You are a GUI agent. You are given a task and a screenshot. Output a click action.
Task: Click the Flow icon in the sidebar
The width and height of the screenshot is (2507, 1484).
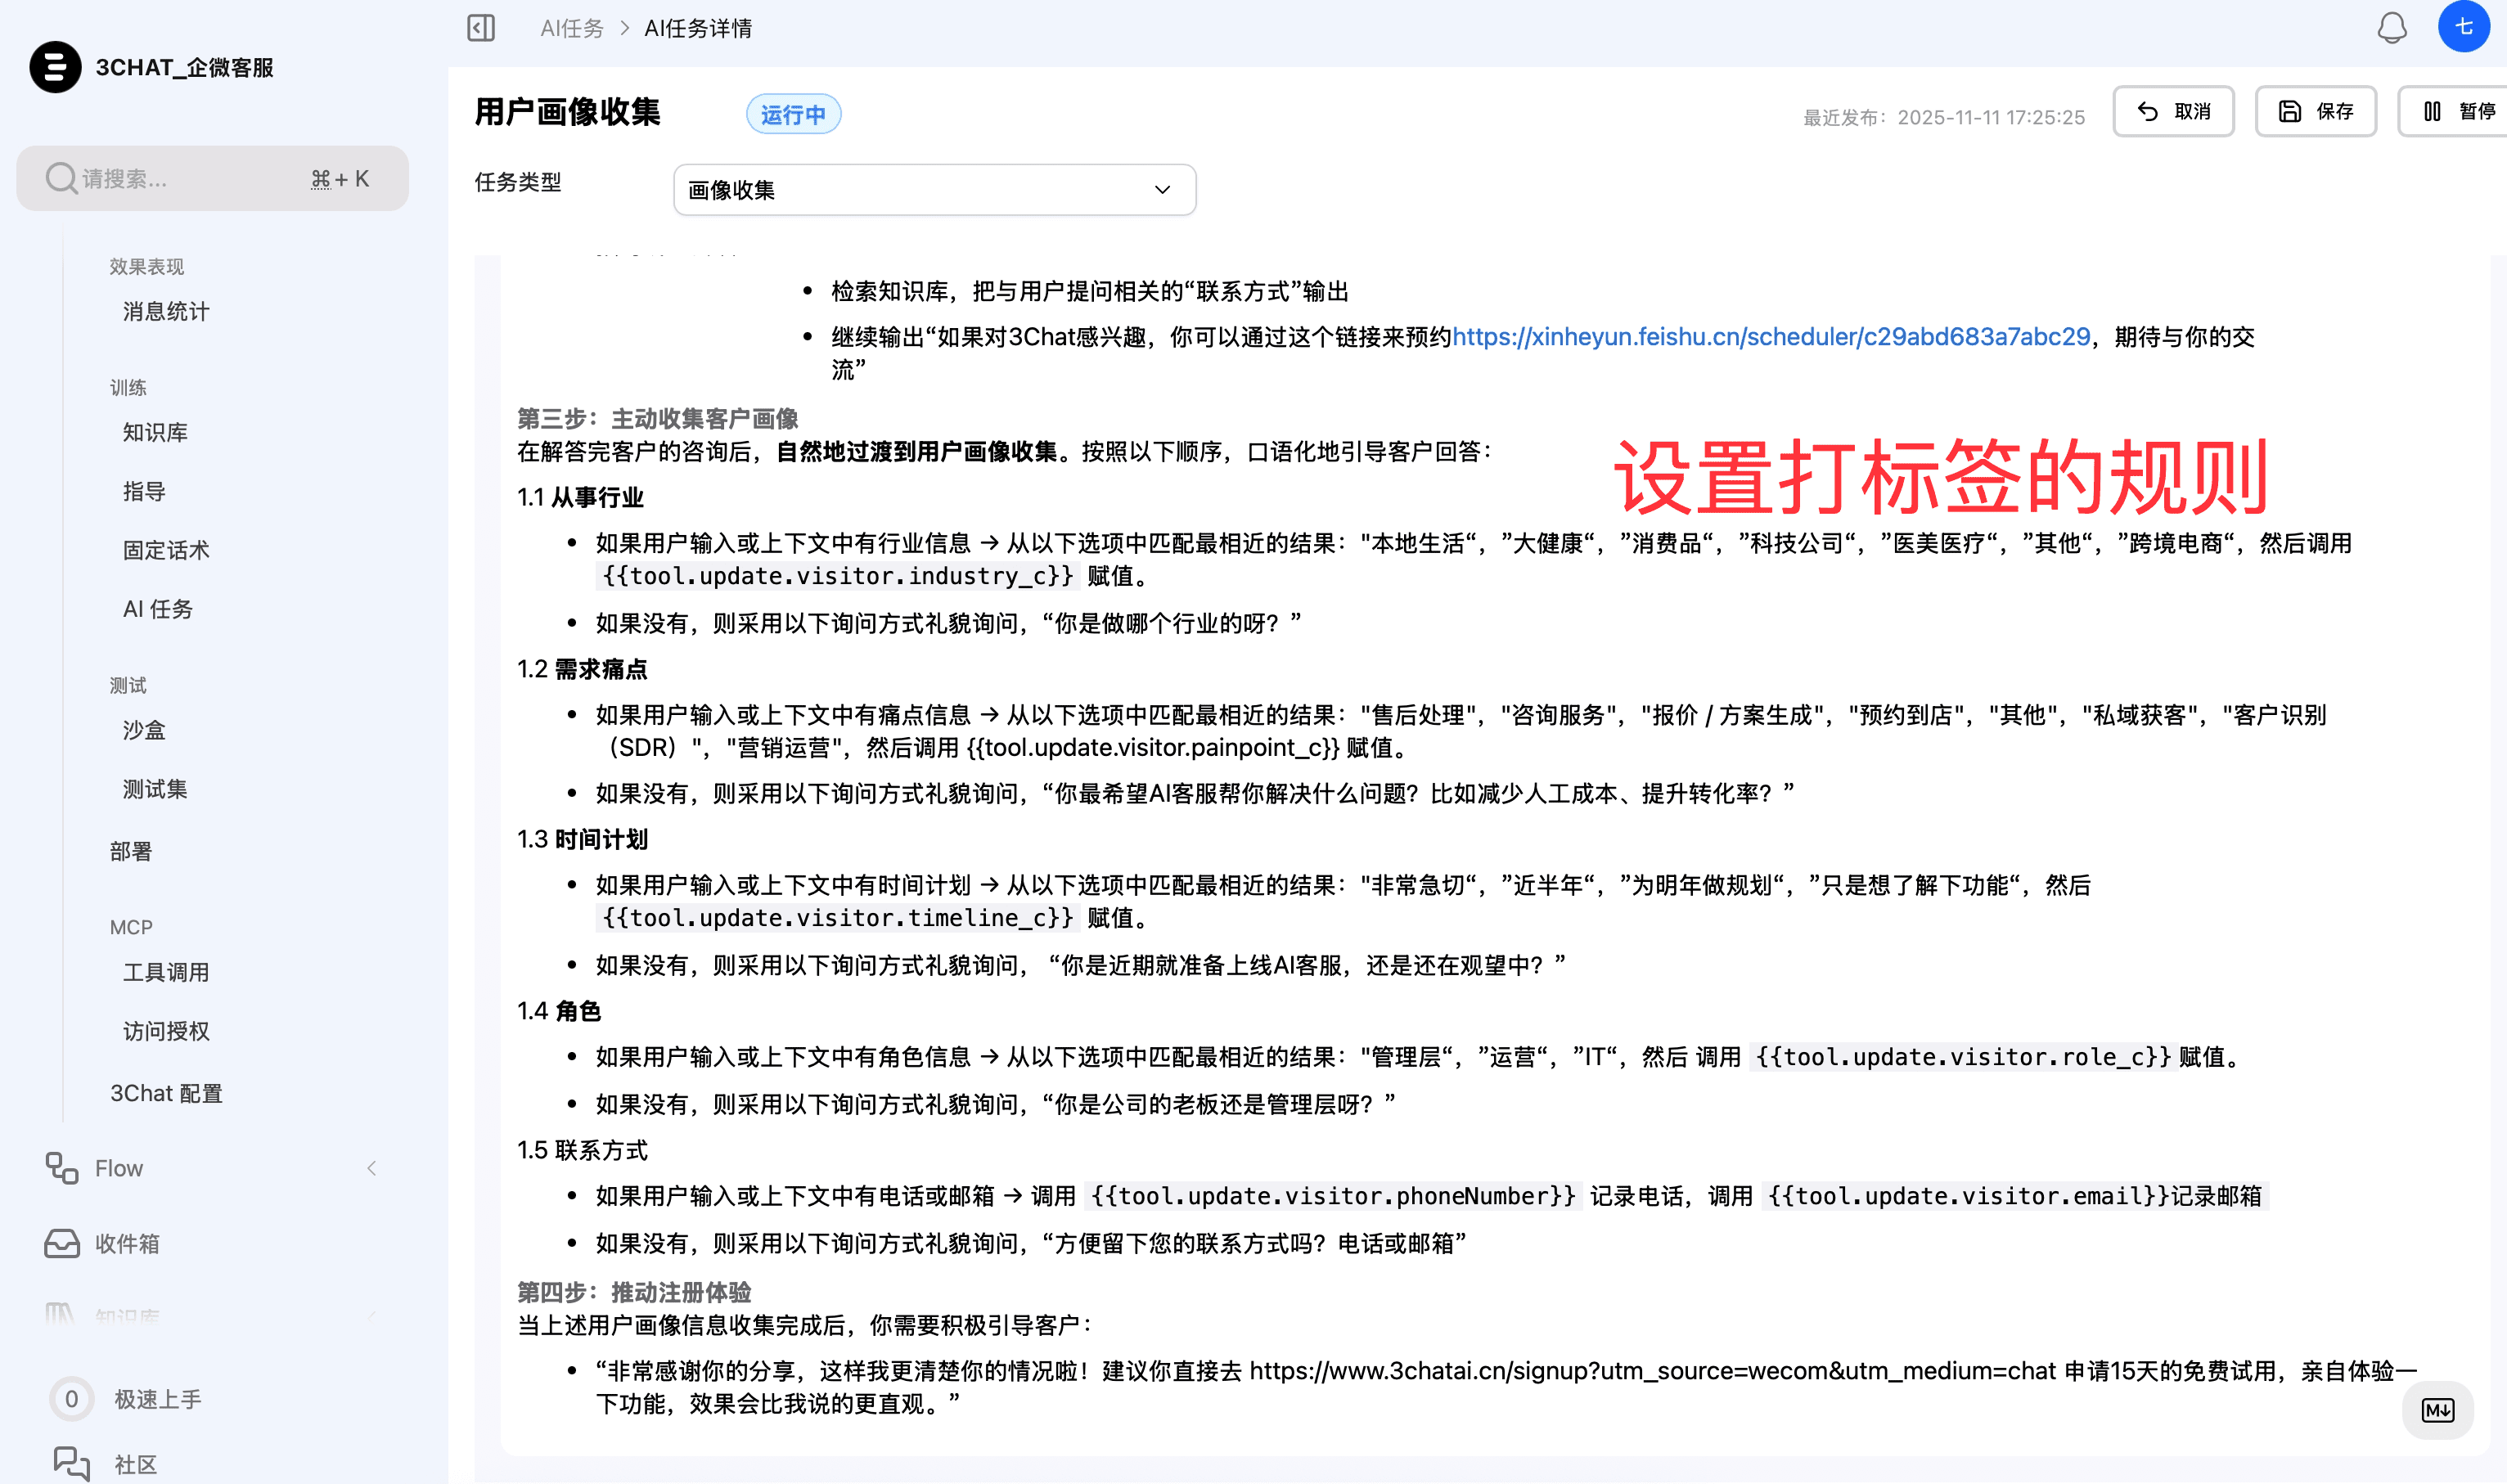[x=62, y=1168]
